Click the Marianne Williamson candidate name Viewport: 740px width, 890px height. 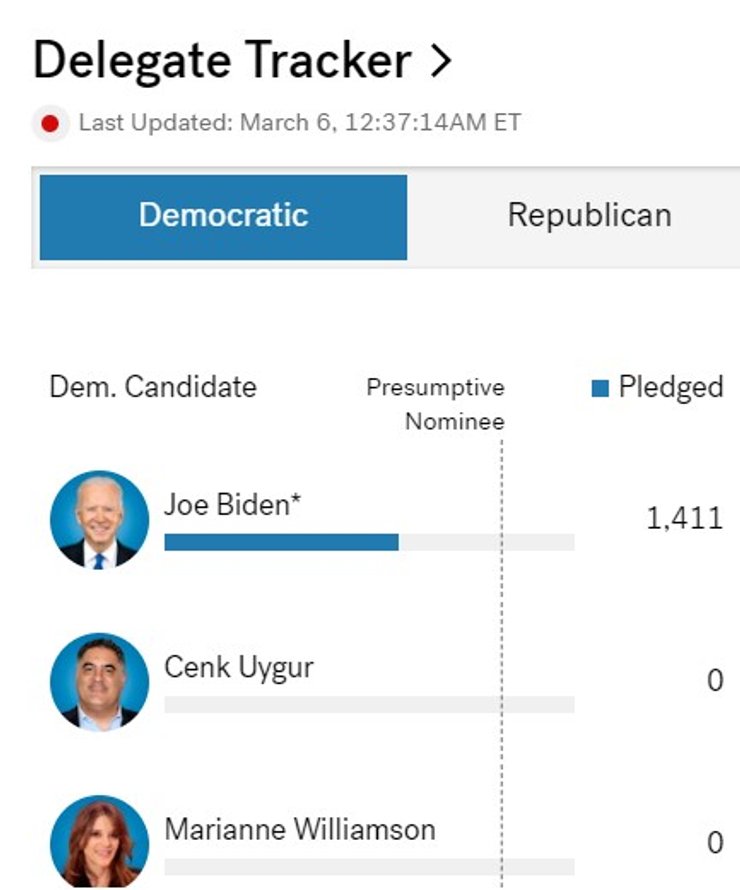click(299, 829)
